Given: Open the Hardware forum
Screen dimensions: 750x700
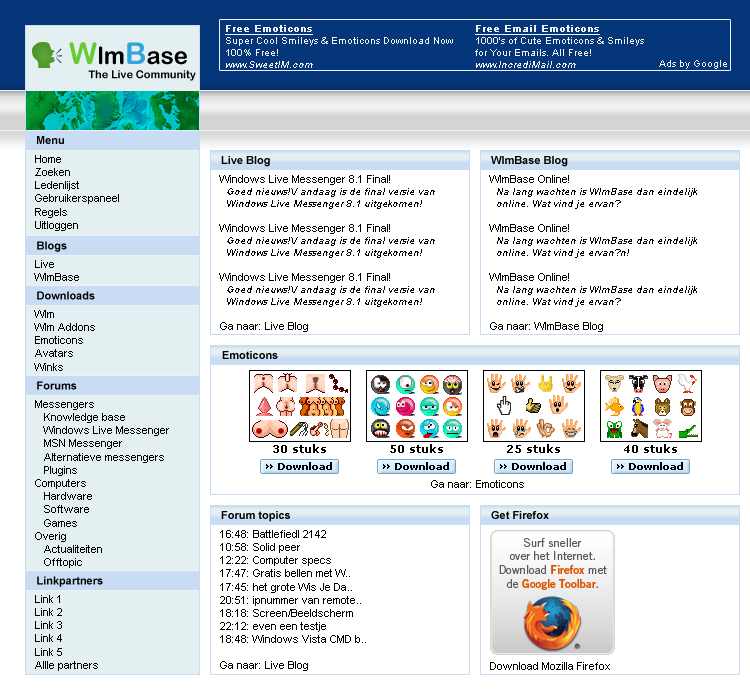Looking at the screenshot, I should [68, 496].
